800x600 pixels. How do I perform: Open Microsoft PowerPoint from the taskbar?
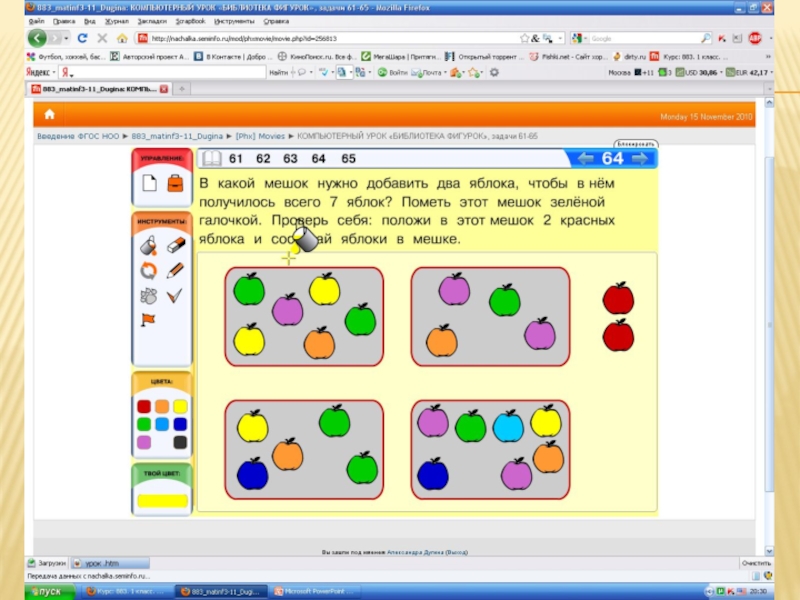pyautogui.click(x=314, y=591)
